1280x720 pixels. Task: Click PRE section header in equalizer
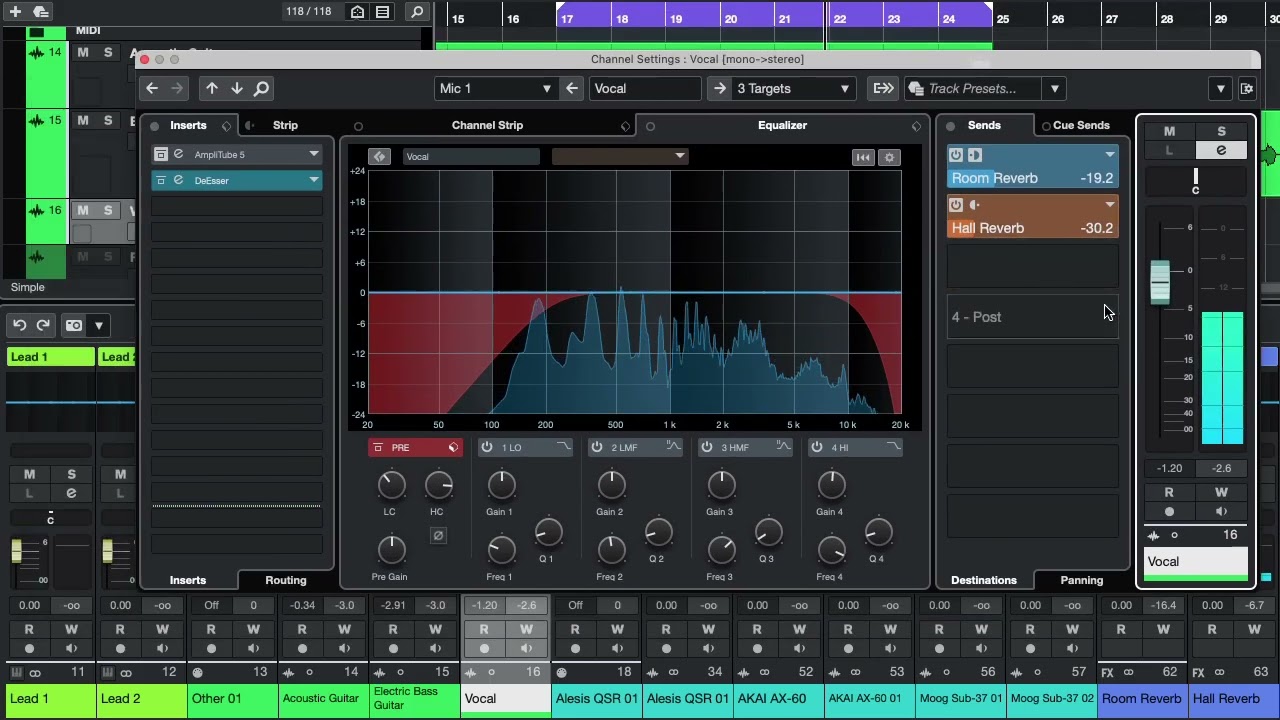click(x=414, y=447)
